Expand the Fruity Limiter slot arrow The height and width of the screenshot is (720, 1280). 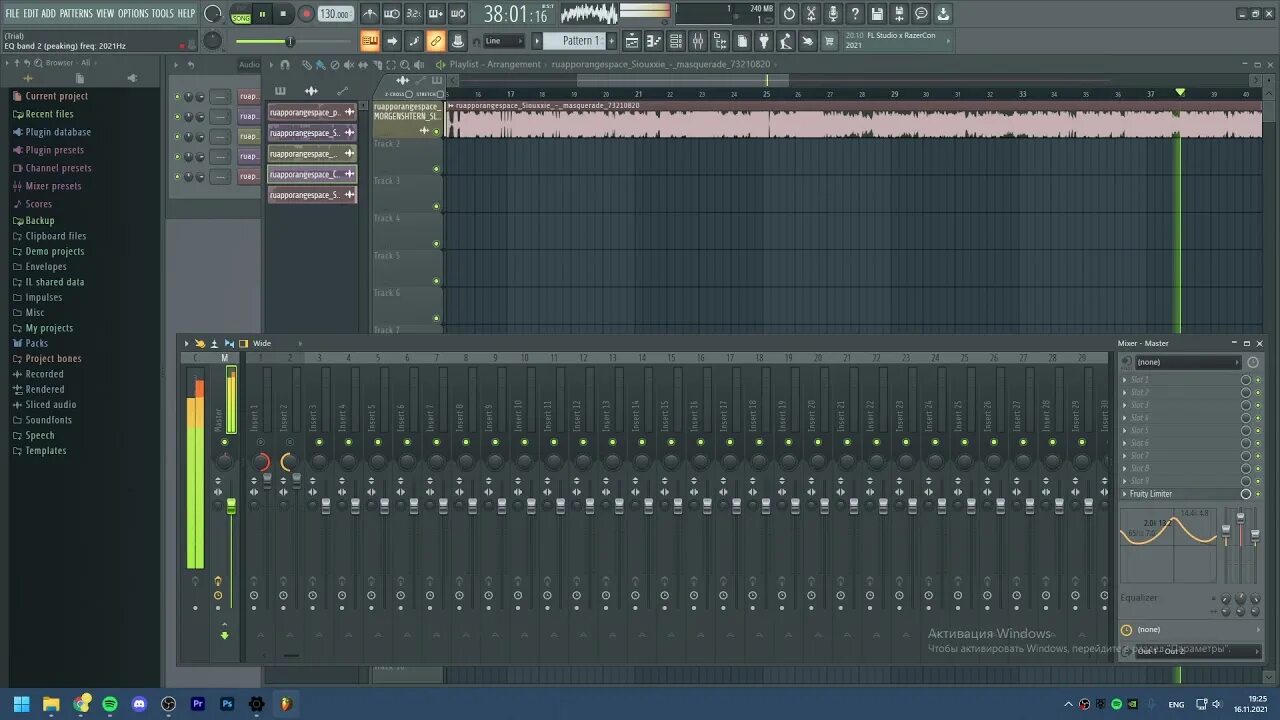tap(1125, 494)
